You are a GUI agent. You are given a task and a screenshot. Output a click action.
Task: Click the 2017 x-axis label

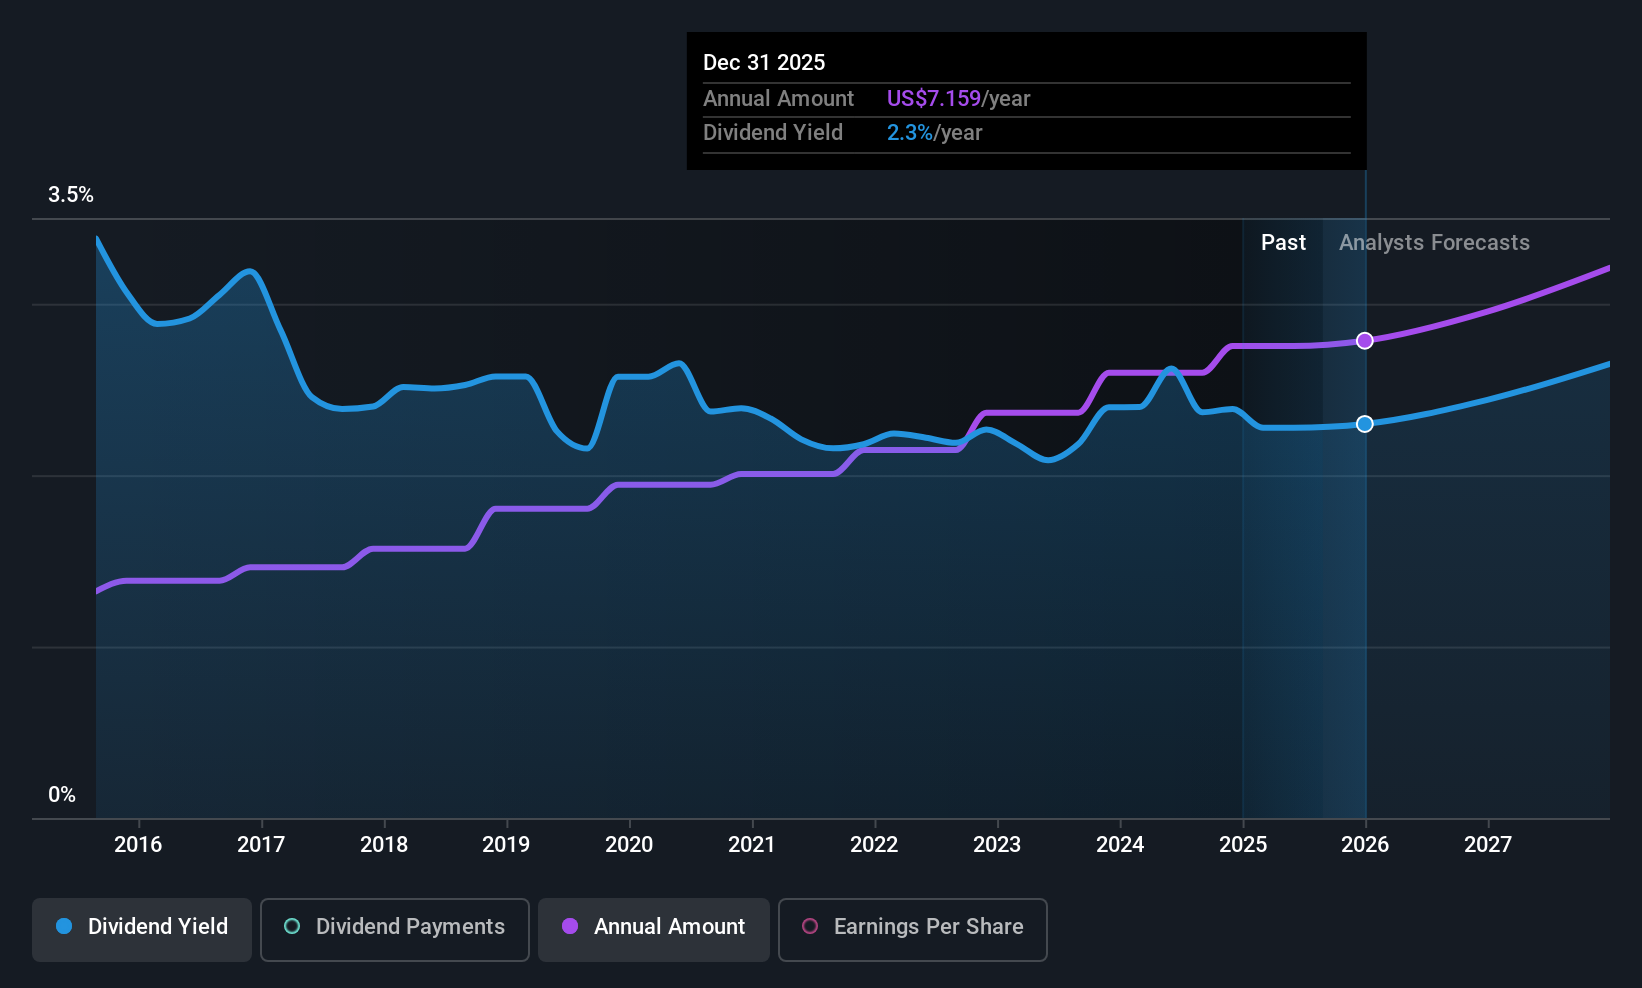click(261, 845)
